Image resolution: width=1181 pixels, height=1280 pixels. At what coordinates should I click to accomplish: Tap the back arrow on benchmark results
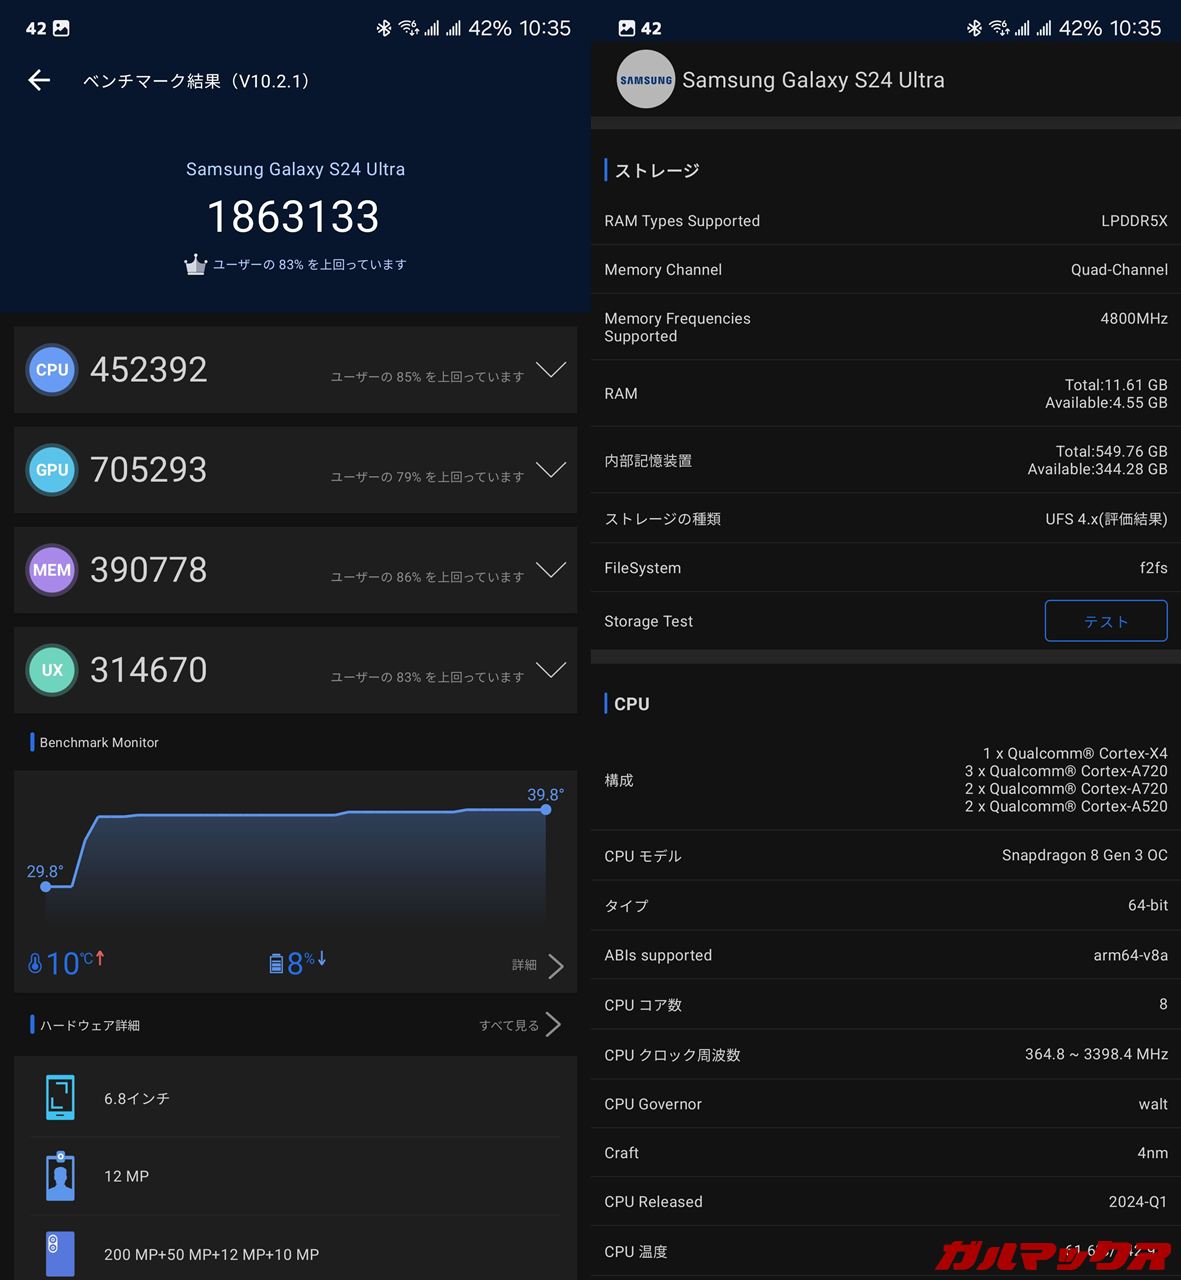39,81
